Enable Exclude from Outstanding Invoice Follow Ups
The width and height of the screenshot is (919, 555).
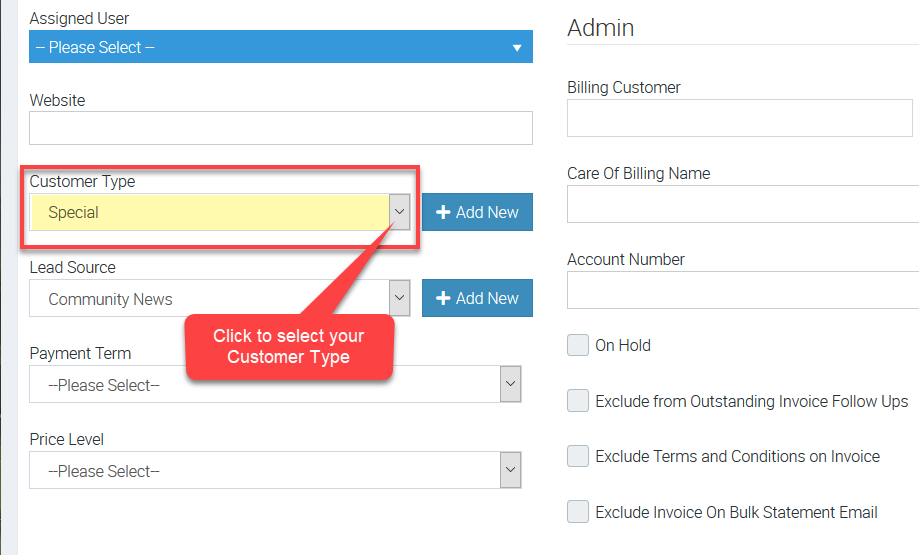click(x=578, y=401)
